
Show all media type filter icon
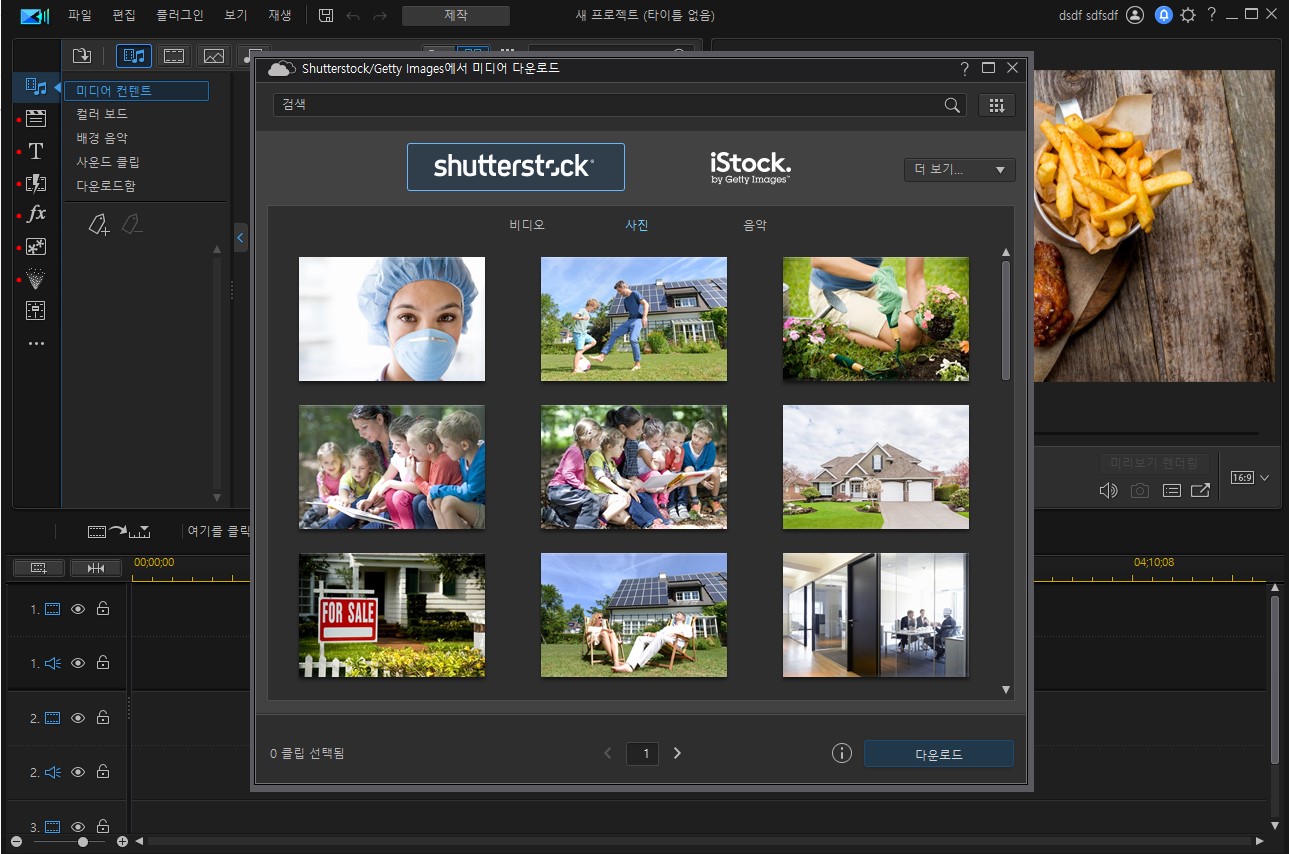133,55
